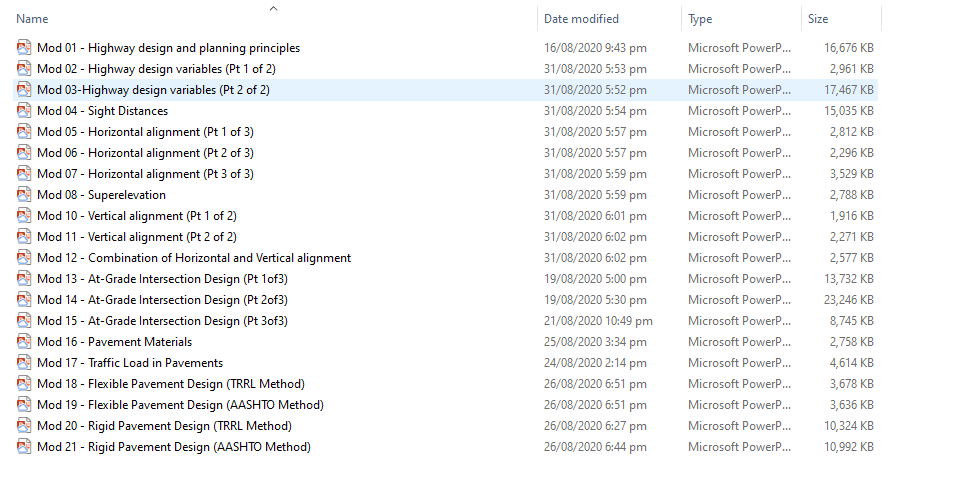956x502 pixels.
Task: Sort files by the Size column header
Action: click(x=818, y=19)
